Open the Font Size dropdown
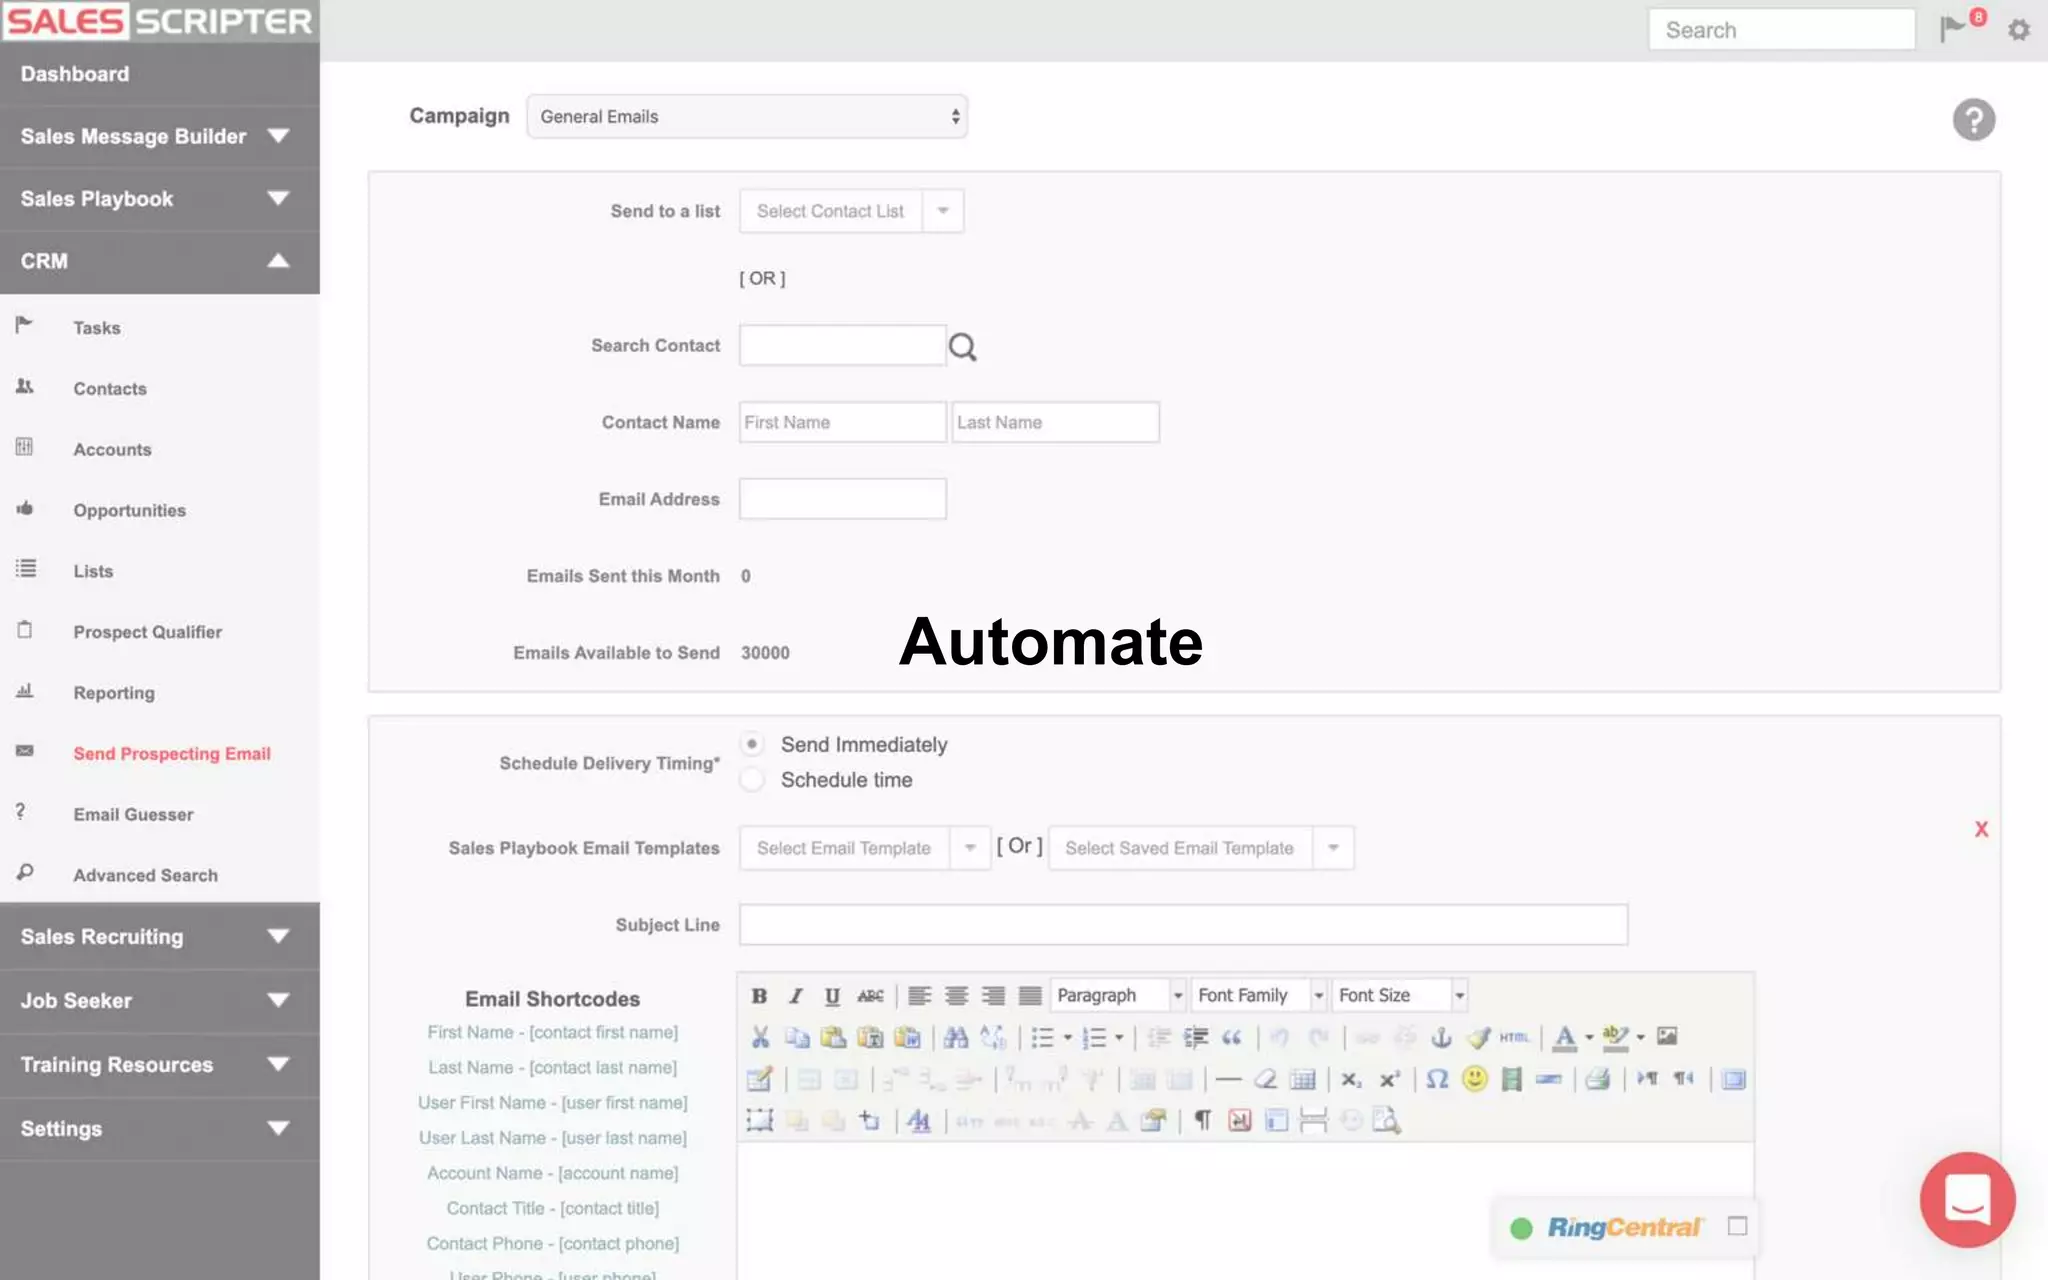 [1400, 996]
